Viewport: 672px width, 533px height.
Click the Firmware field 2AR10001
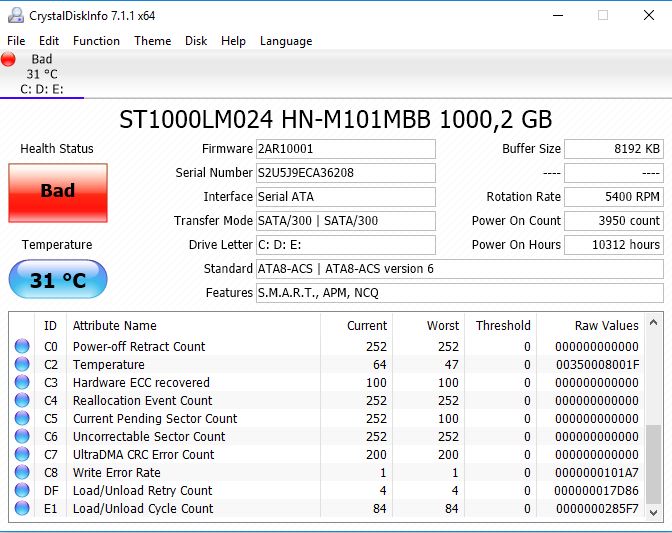346,149
